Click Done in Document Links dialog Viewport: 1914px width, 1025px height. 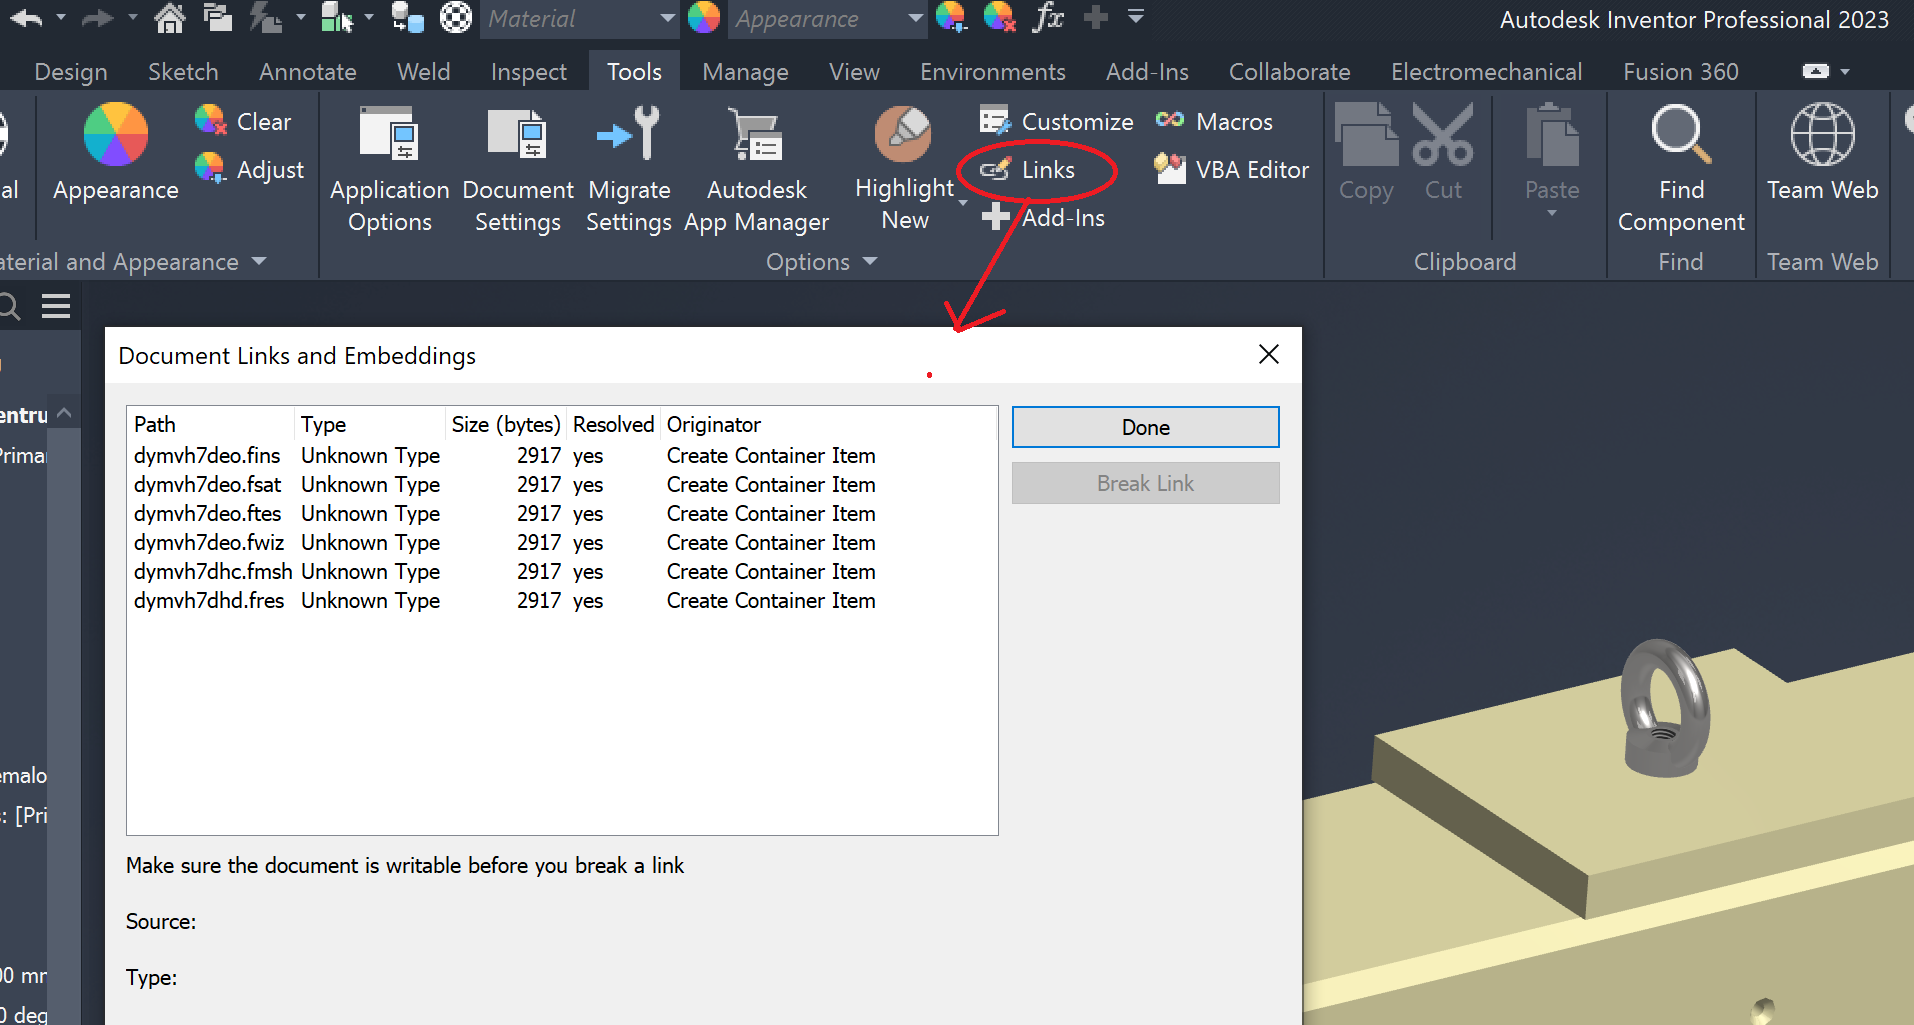point(1144,426)
